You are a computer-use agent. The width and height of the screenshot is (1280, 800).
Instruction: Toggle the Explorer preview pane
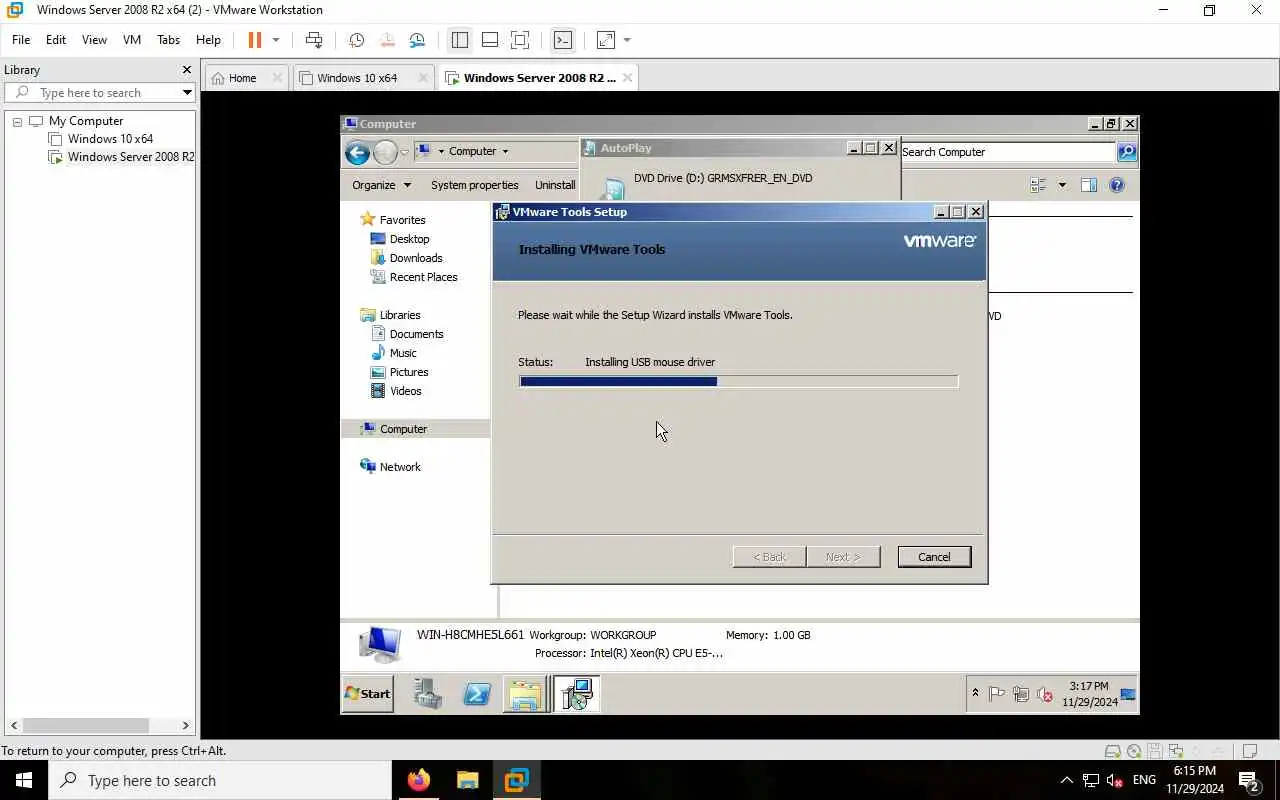(1089, 185)
